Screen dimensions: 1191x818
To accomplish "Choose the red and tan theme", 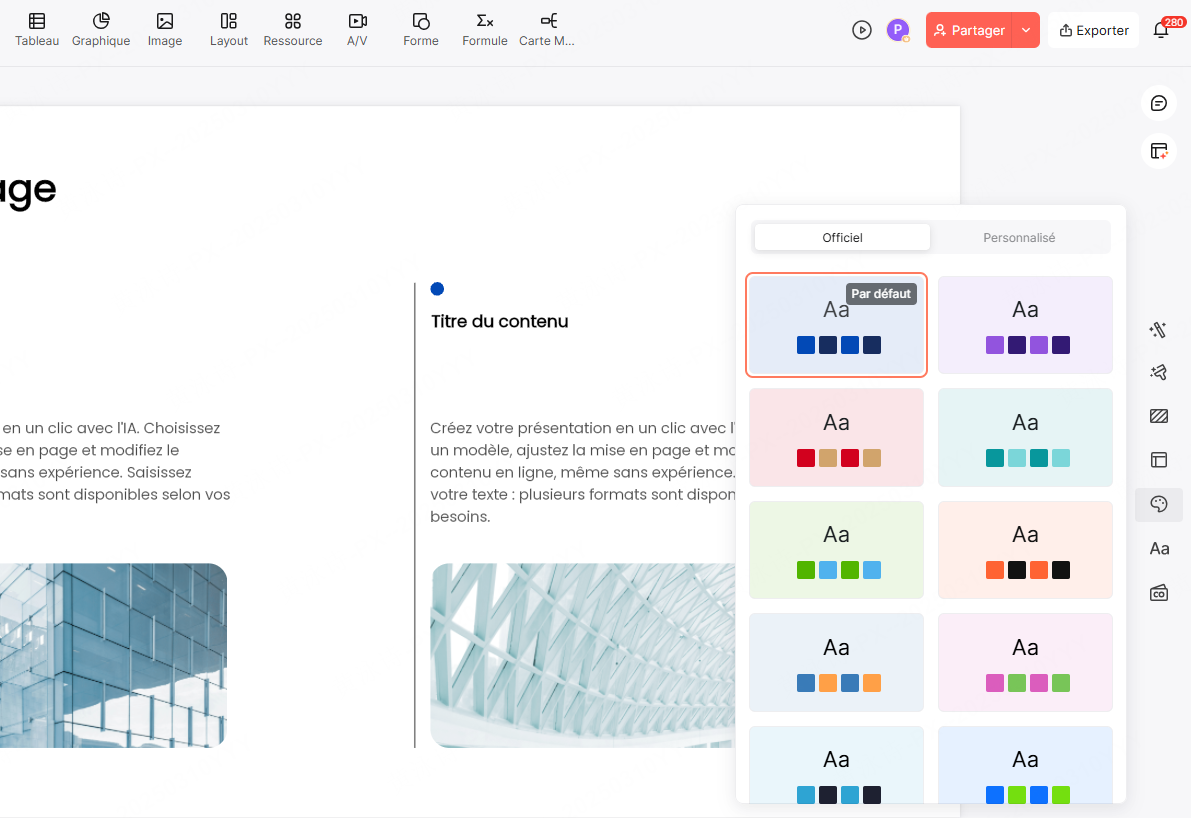I will point(836,437).
